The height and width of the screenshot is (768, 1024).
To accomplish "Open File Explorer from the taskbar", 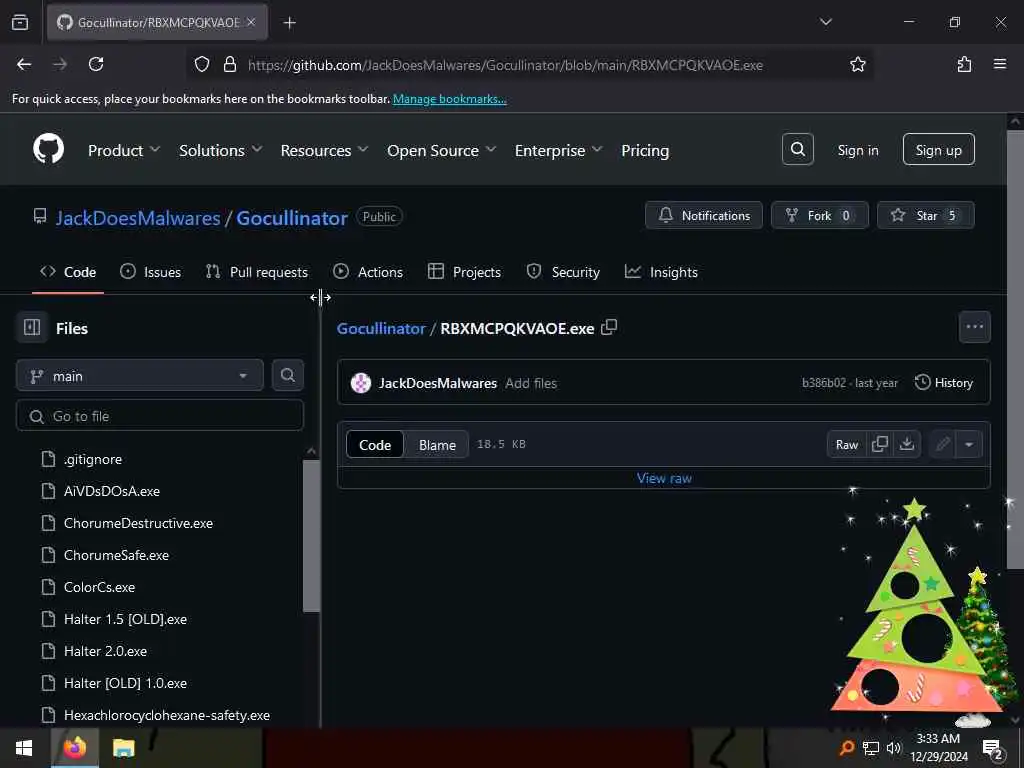I will pos(123,748).
